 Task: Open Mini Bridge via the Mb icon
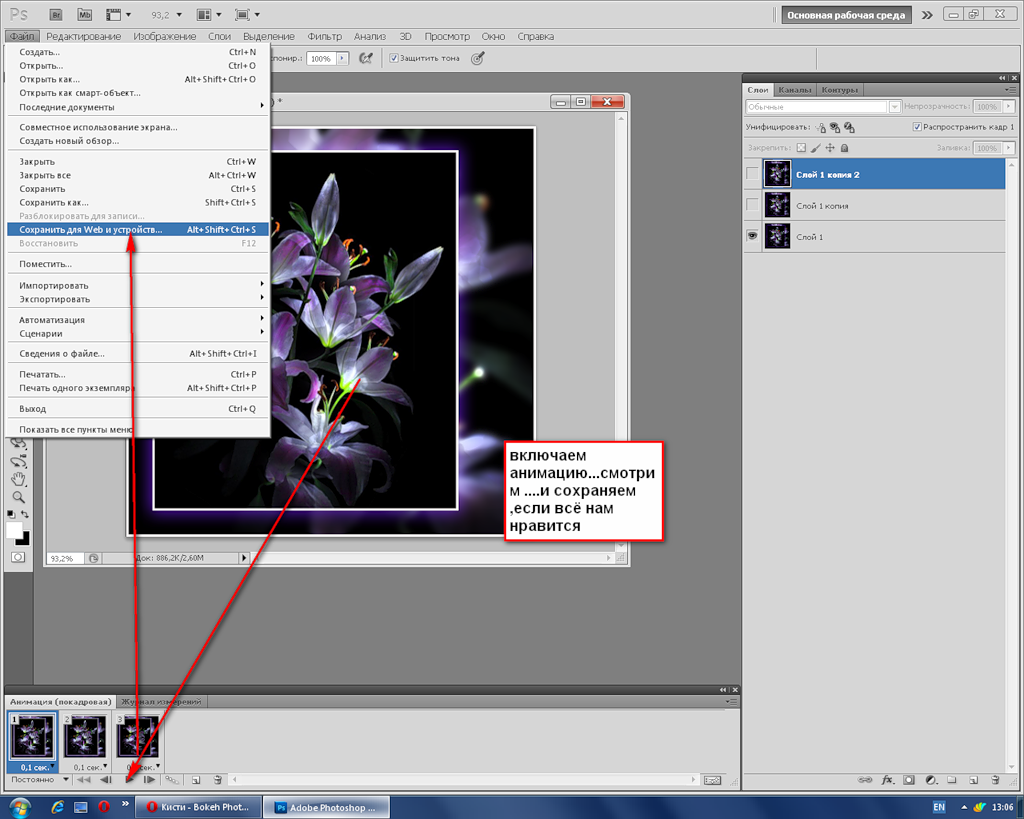tap(85, 15)
